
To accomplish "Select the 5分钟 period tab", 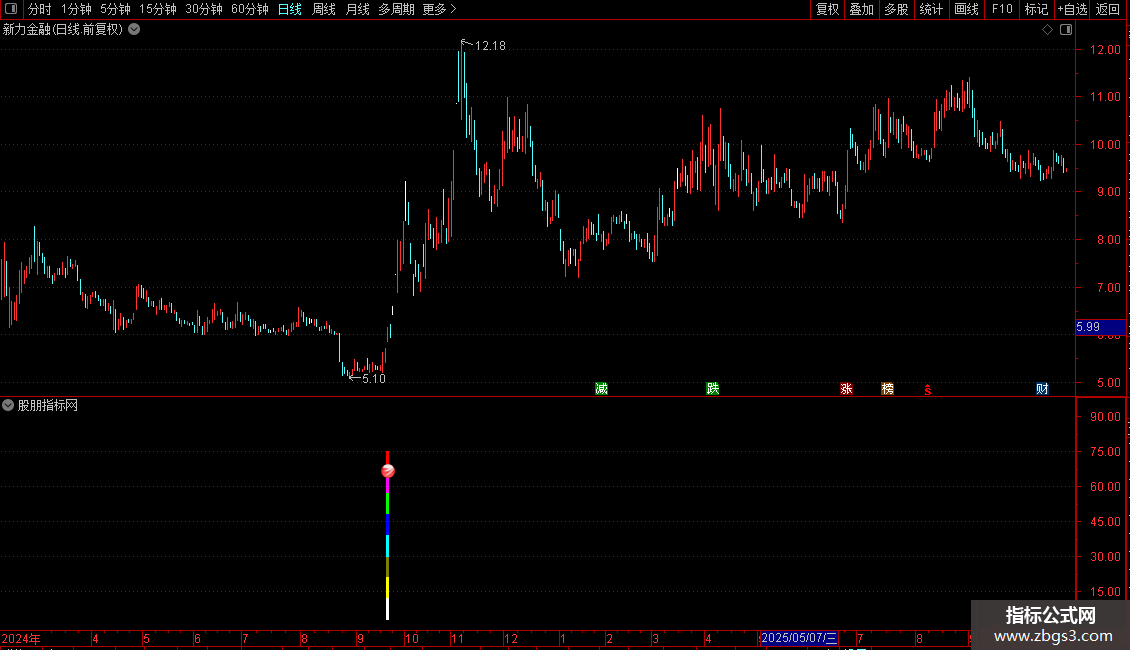I will click(x=115, y=9).
